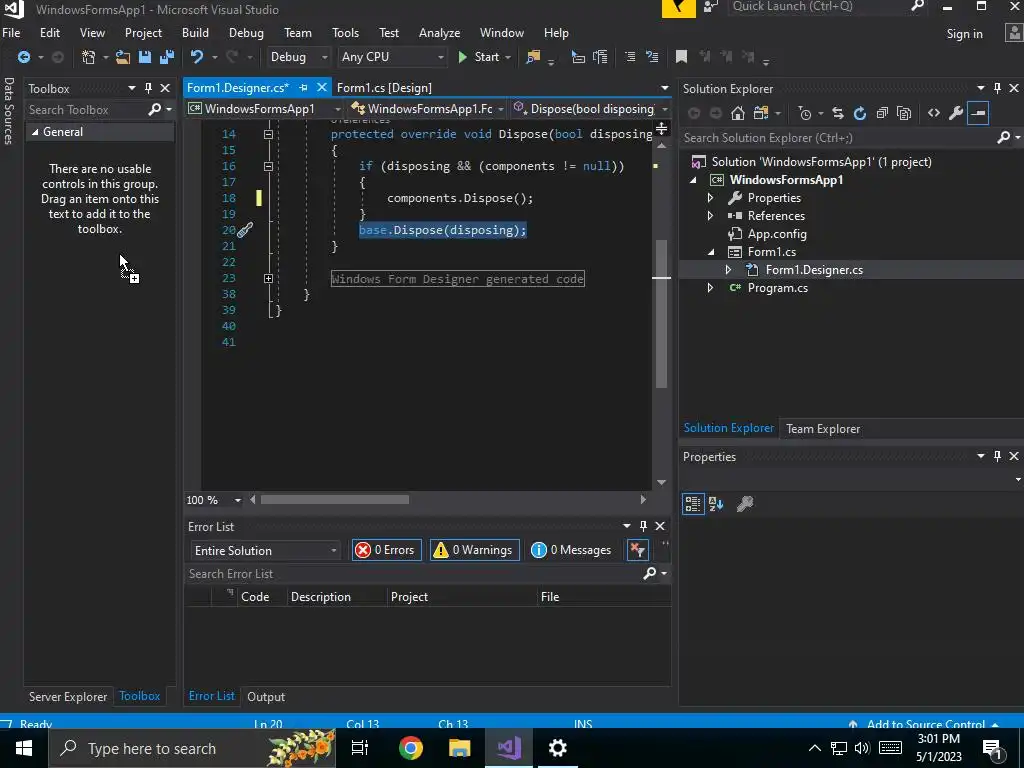Toggle the 0 Errors filter
The image size is (1024, 768).
point(387,550)
